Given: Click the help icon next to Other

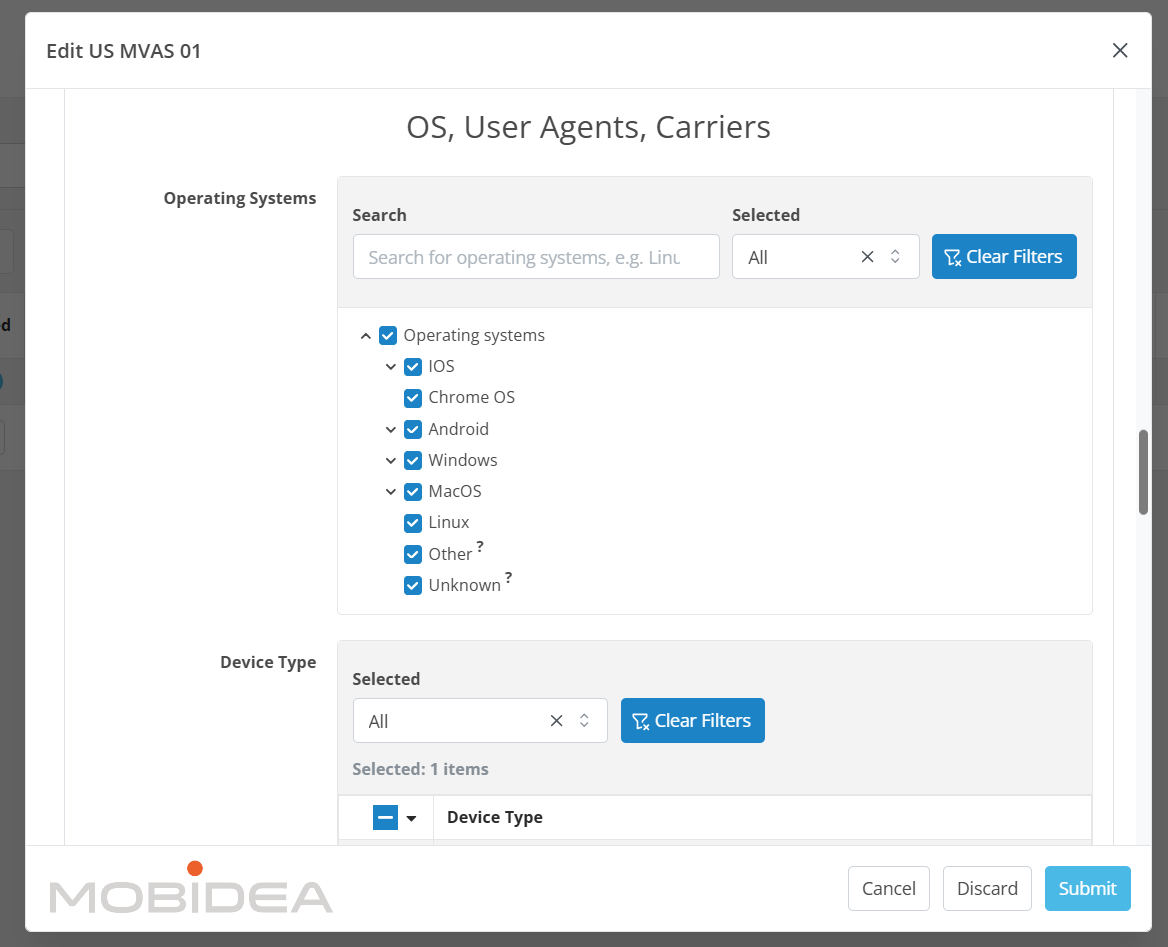Looking at the screenshot, I should [x=480, y=547].
